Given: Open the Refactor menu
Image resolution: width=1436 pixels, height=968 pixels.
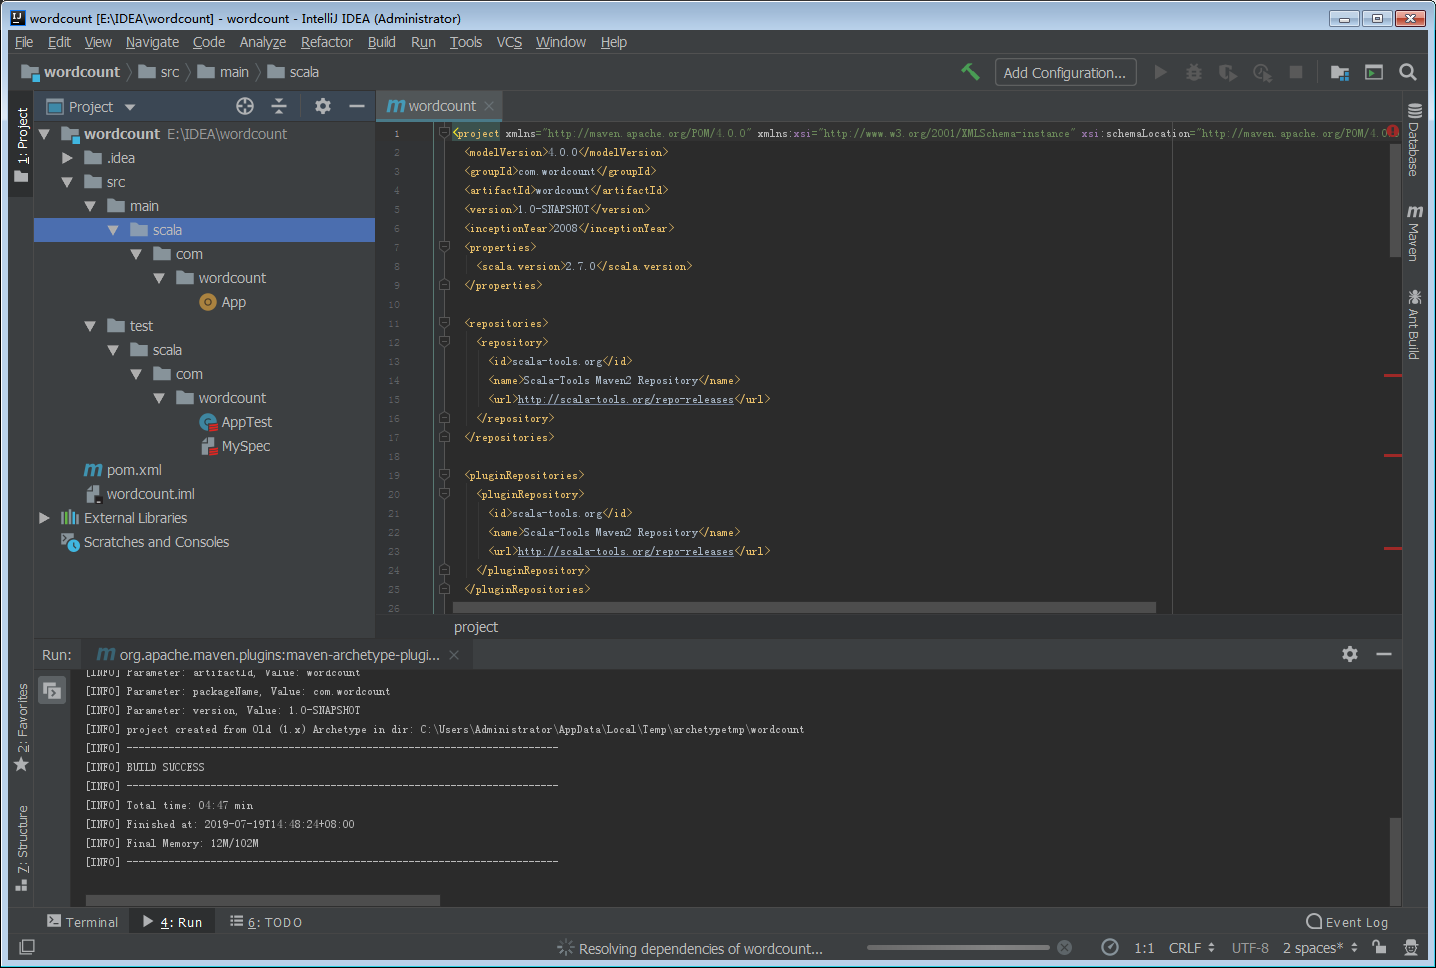Looking at the screenshot, I should 327,42.
